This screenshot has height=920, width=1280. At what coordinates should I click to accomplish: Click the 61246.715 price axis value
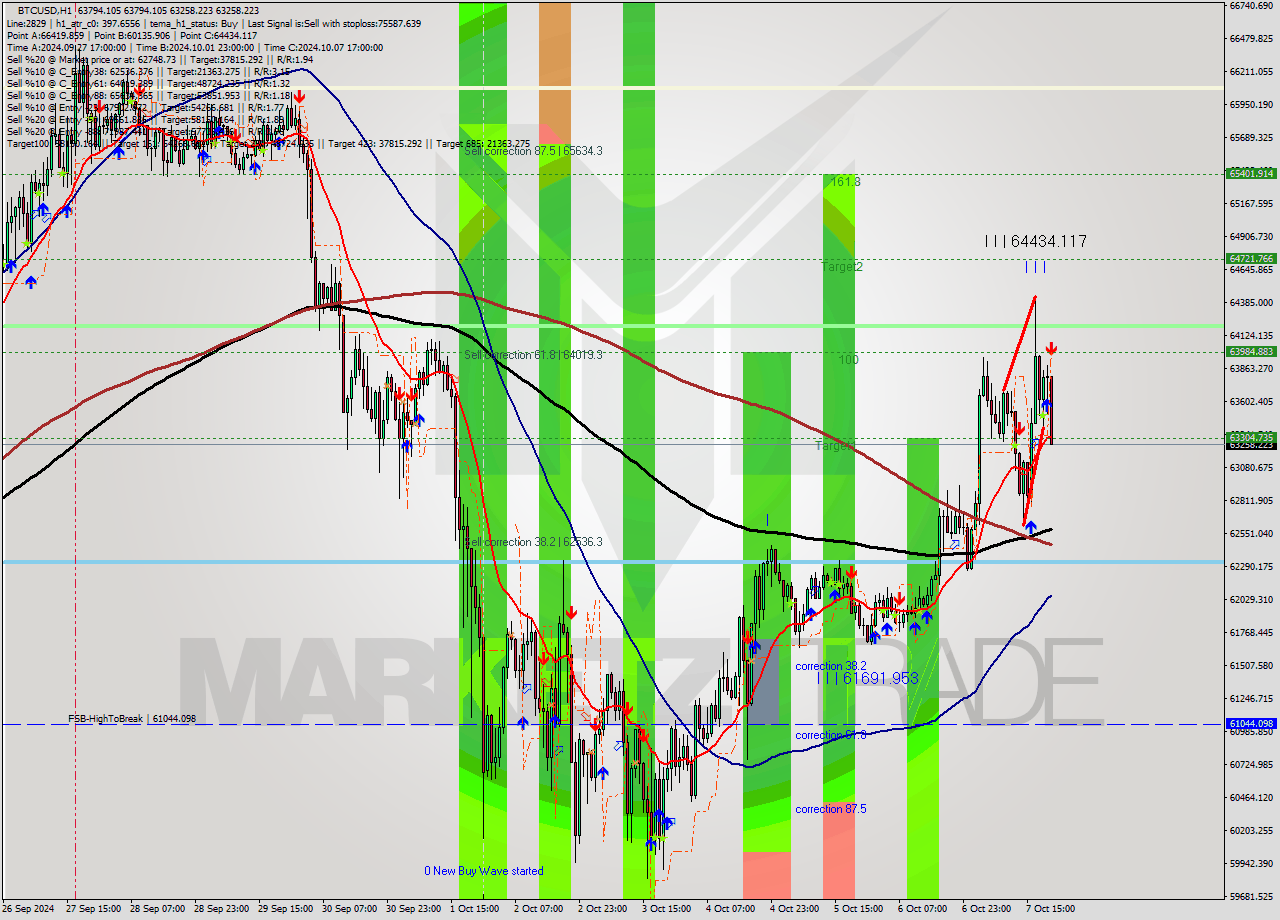point(1250,699)
